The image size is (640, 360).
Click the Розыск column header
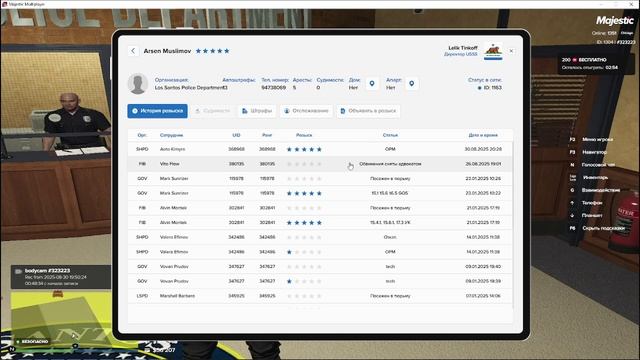point(304,135)
